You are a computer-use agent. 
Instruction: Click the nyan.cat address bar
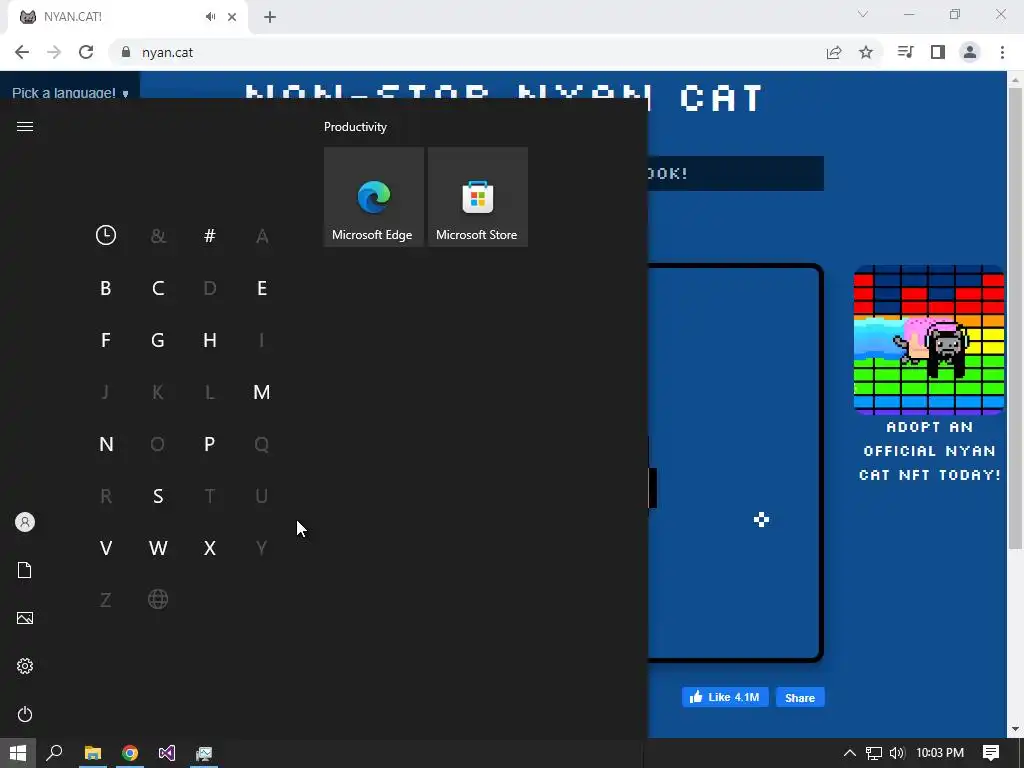[464, 52]
